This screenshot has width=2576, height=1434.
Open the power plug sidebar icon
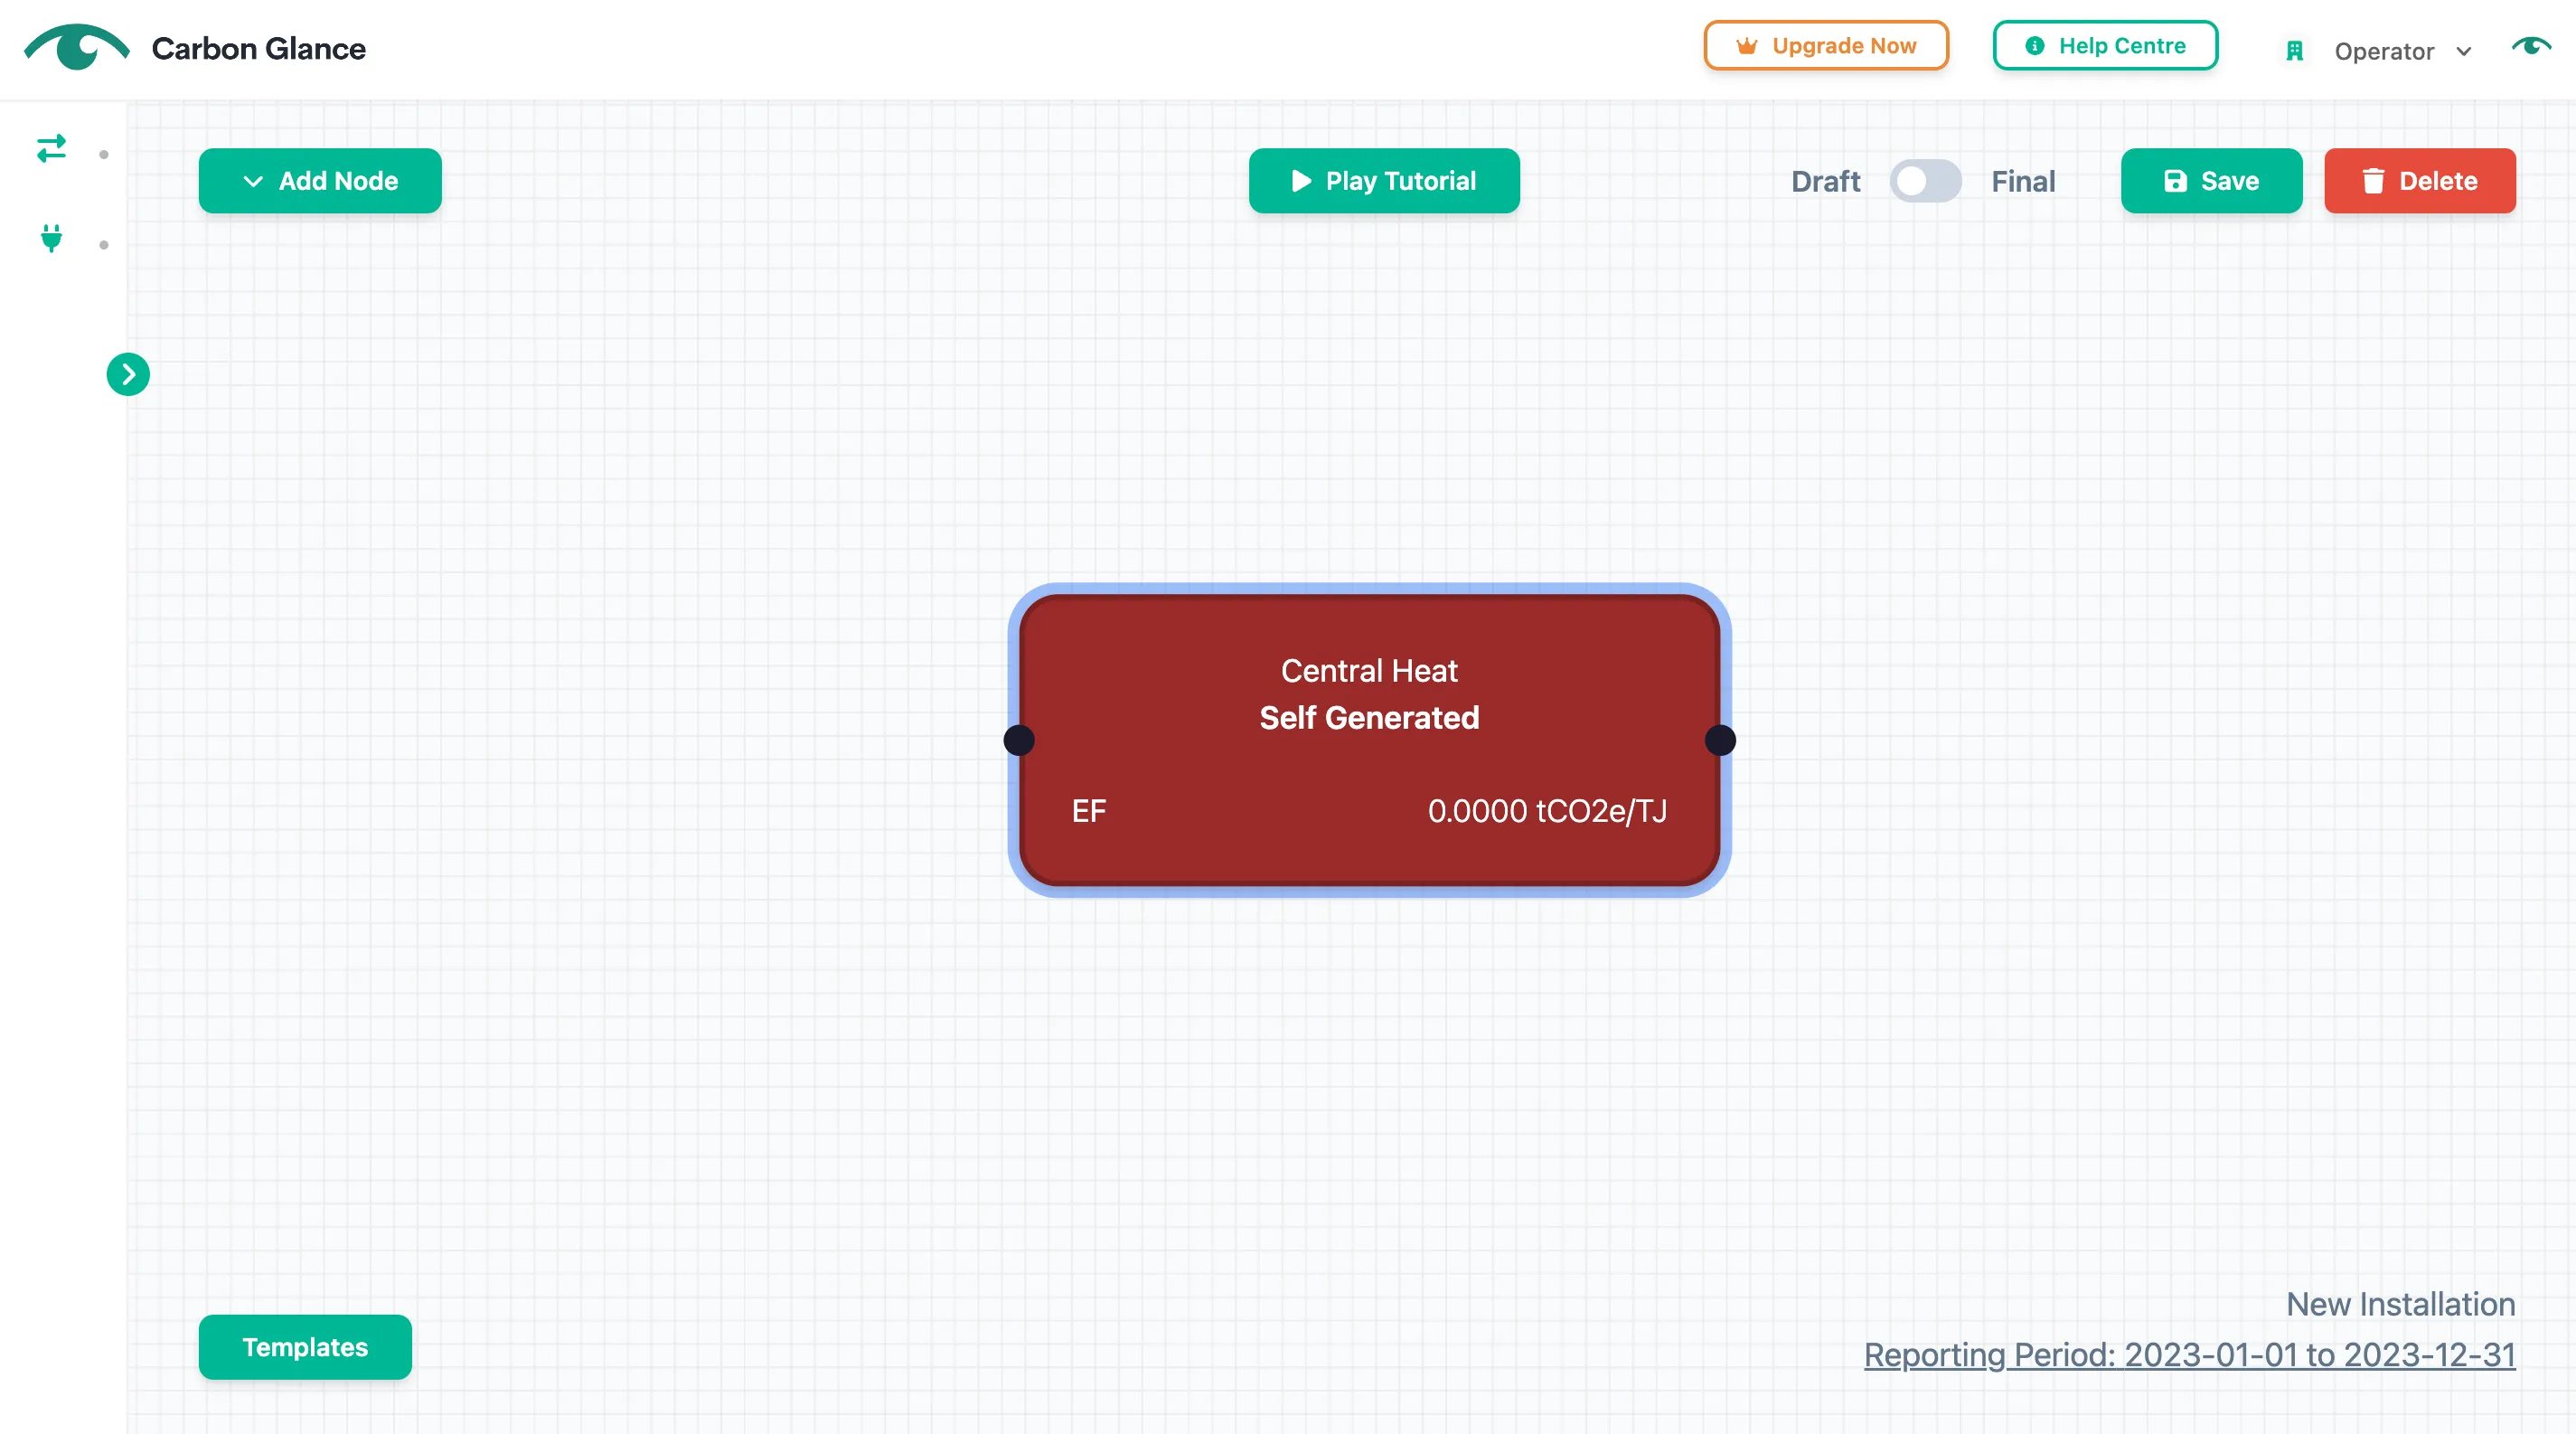pos(51,239)
